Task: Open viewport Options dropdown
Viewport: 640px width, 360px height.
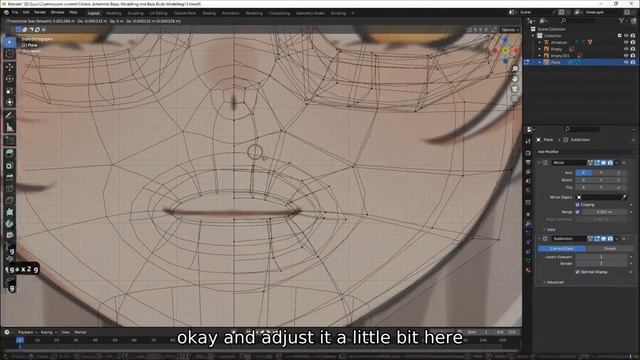Action: coord(509,30)
